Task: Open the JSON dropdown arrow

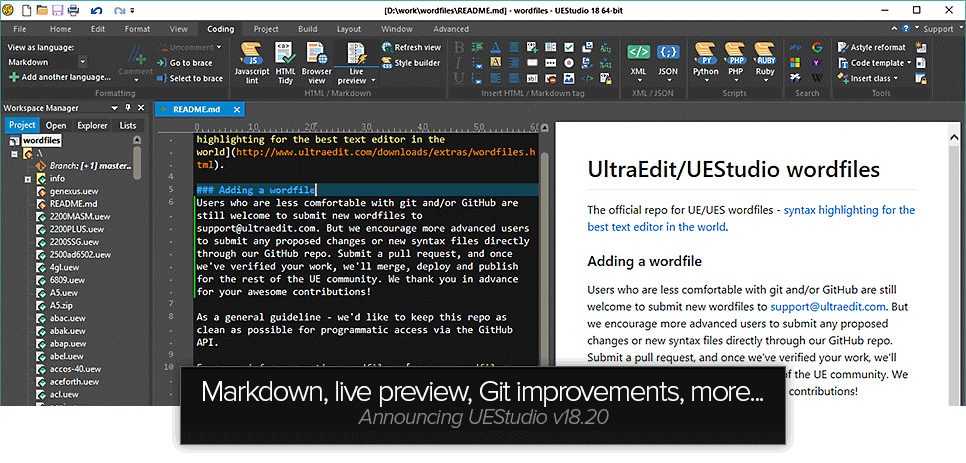Action: (x=668, y=80)
